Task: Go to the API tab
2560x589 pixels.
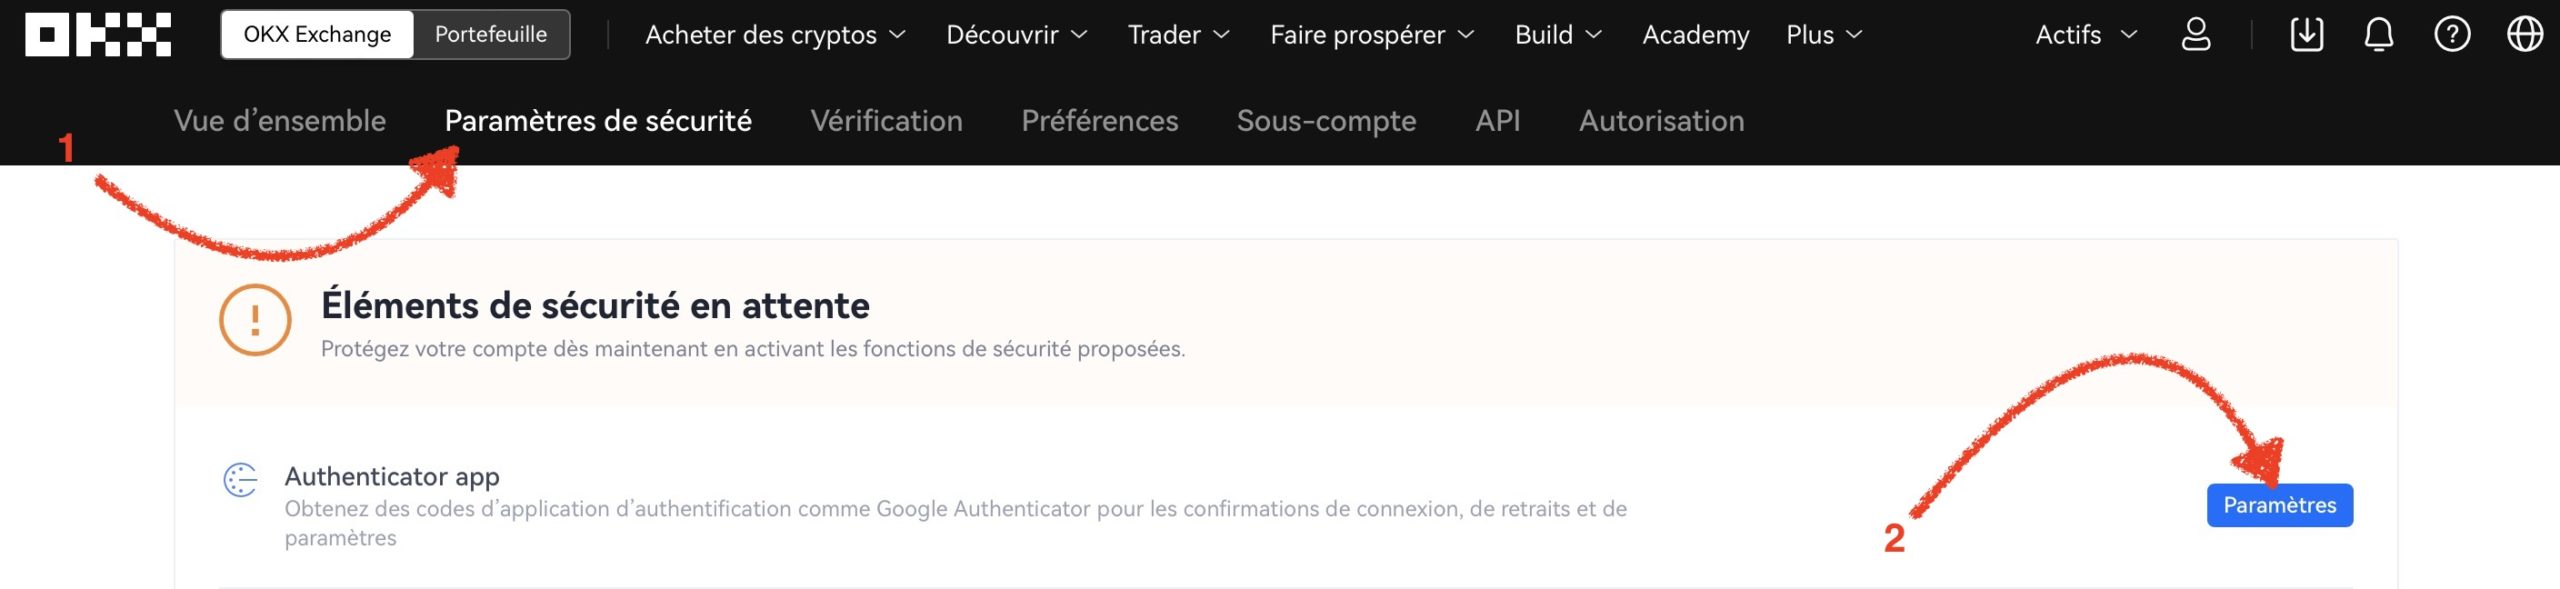Action: [x=1497, y=121]
